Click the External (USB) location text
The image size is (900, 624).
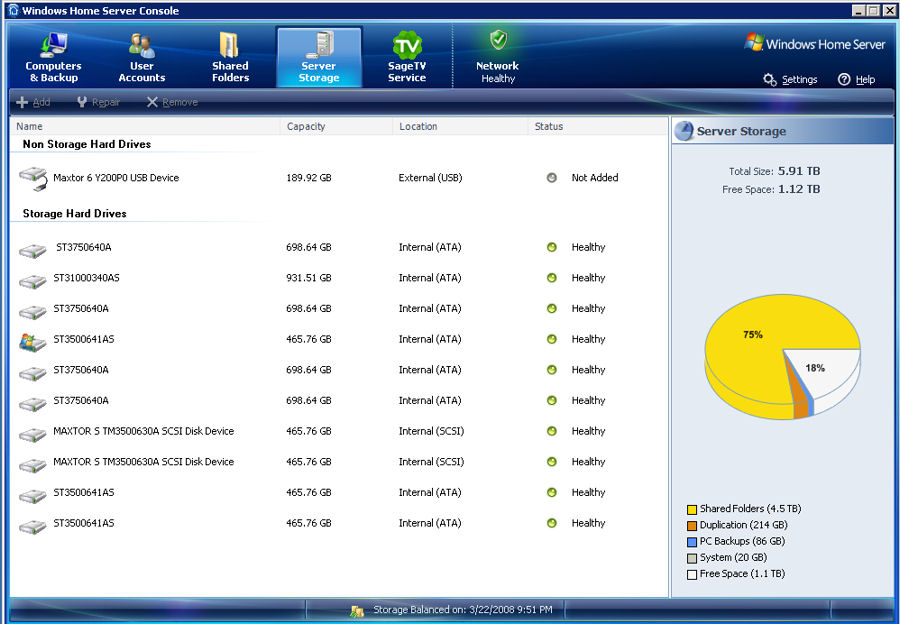[430, 178]
